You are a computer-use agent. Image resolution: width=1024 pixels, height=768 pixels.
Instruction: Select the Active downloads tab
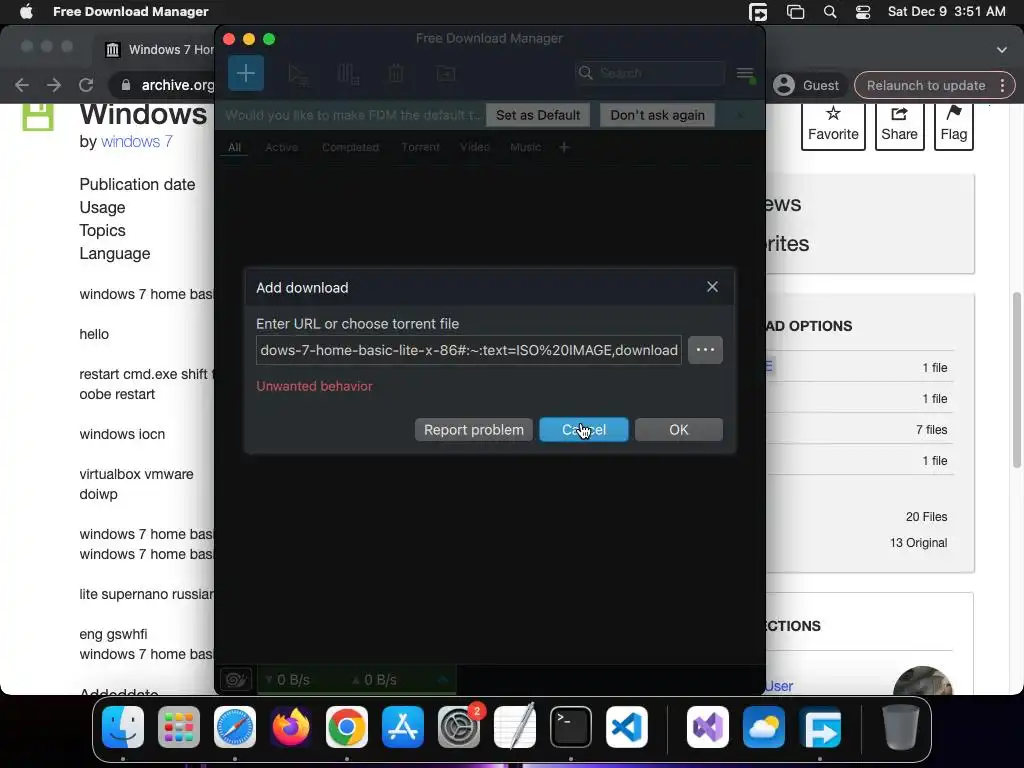click(x=281, y=148)
